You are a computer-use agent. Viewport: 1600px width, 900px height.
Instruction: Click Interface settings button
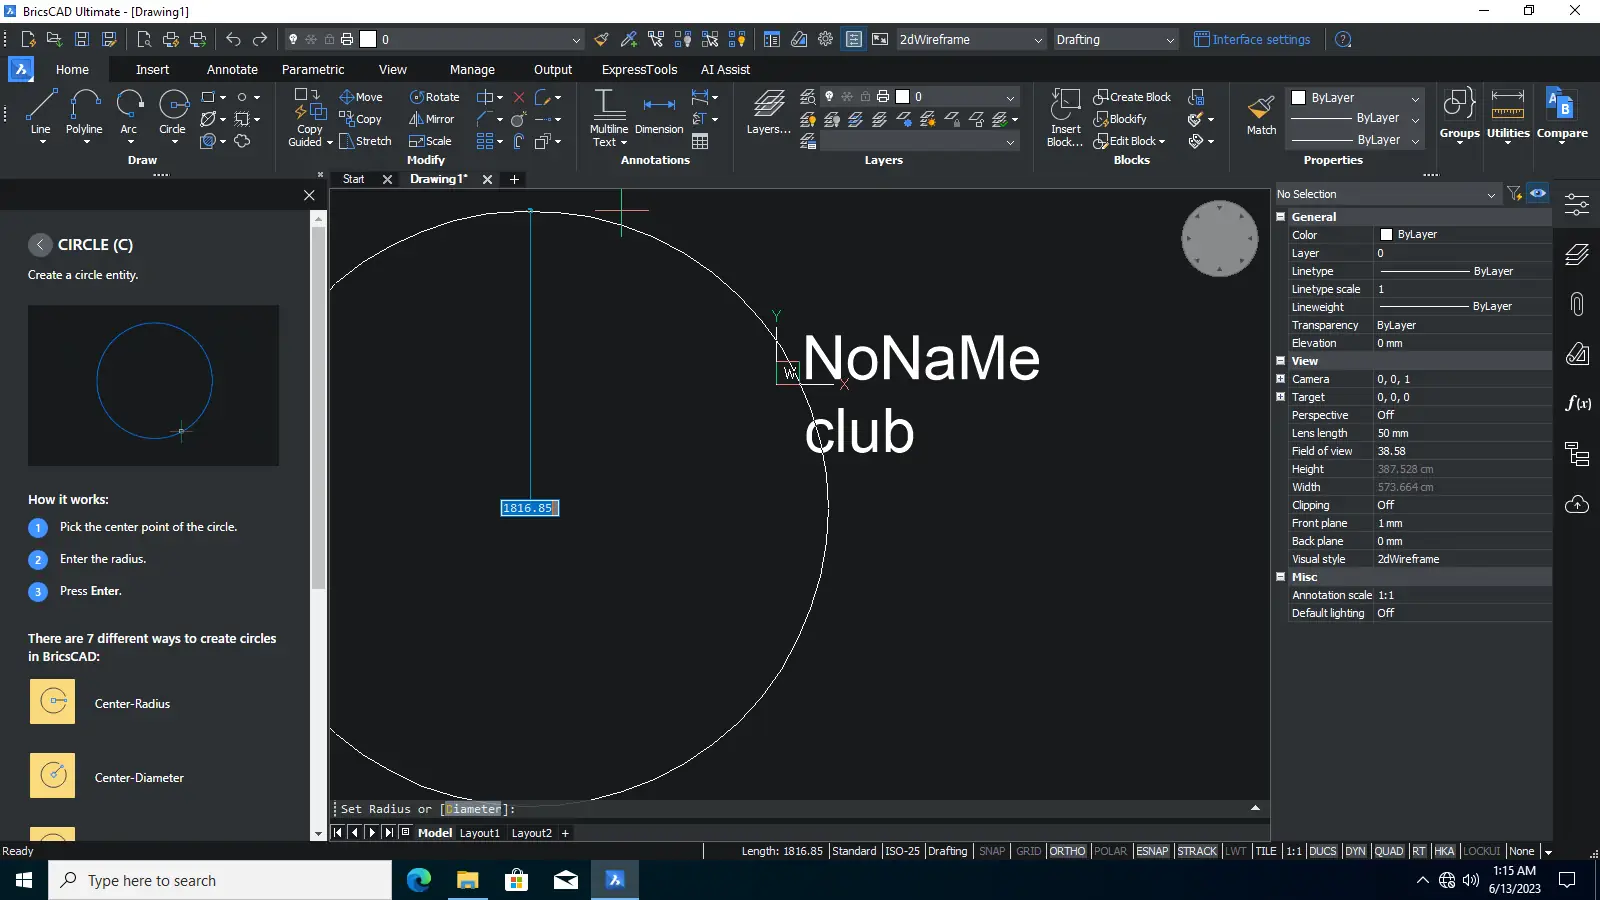(x=1252, y=40)
